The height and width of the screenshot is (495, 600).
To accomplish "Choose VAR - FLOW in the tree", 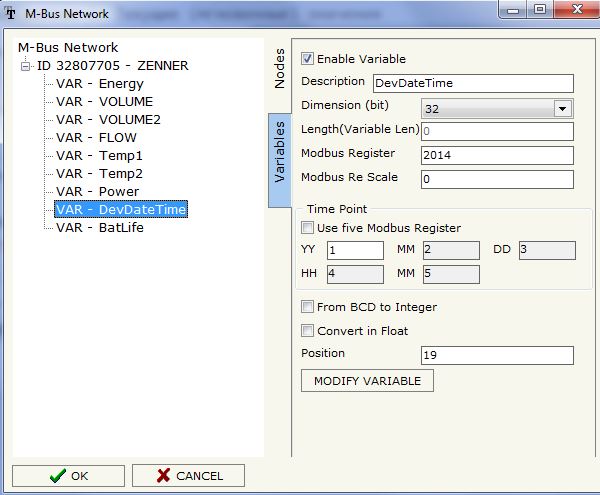I will pyautogui.click(x=96, y=138).
